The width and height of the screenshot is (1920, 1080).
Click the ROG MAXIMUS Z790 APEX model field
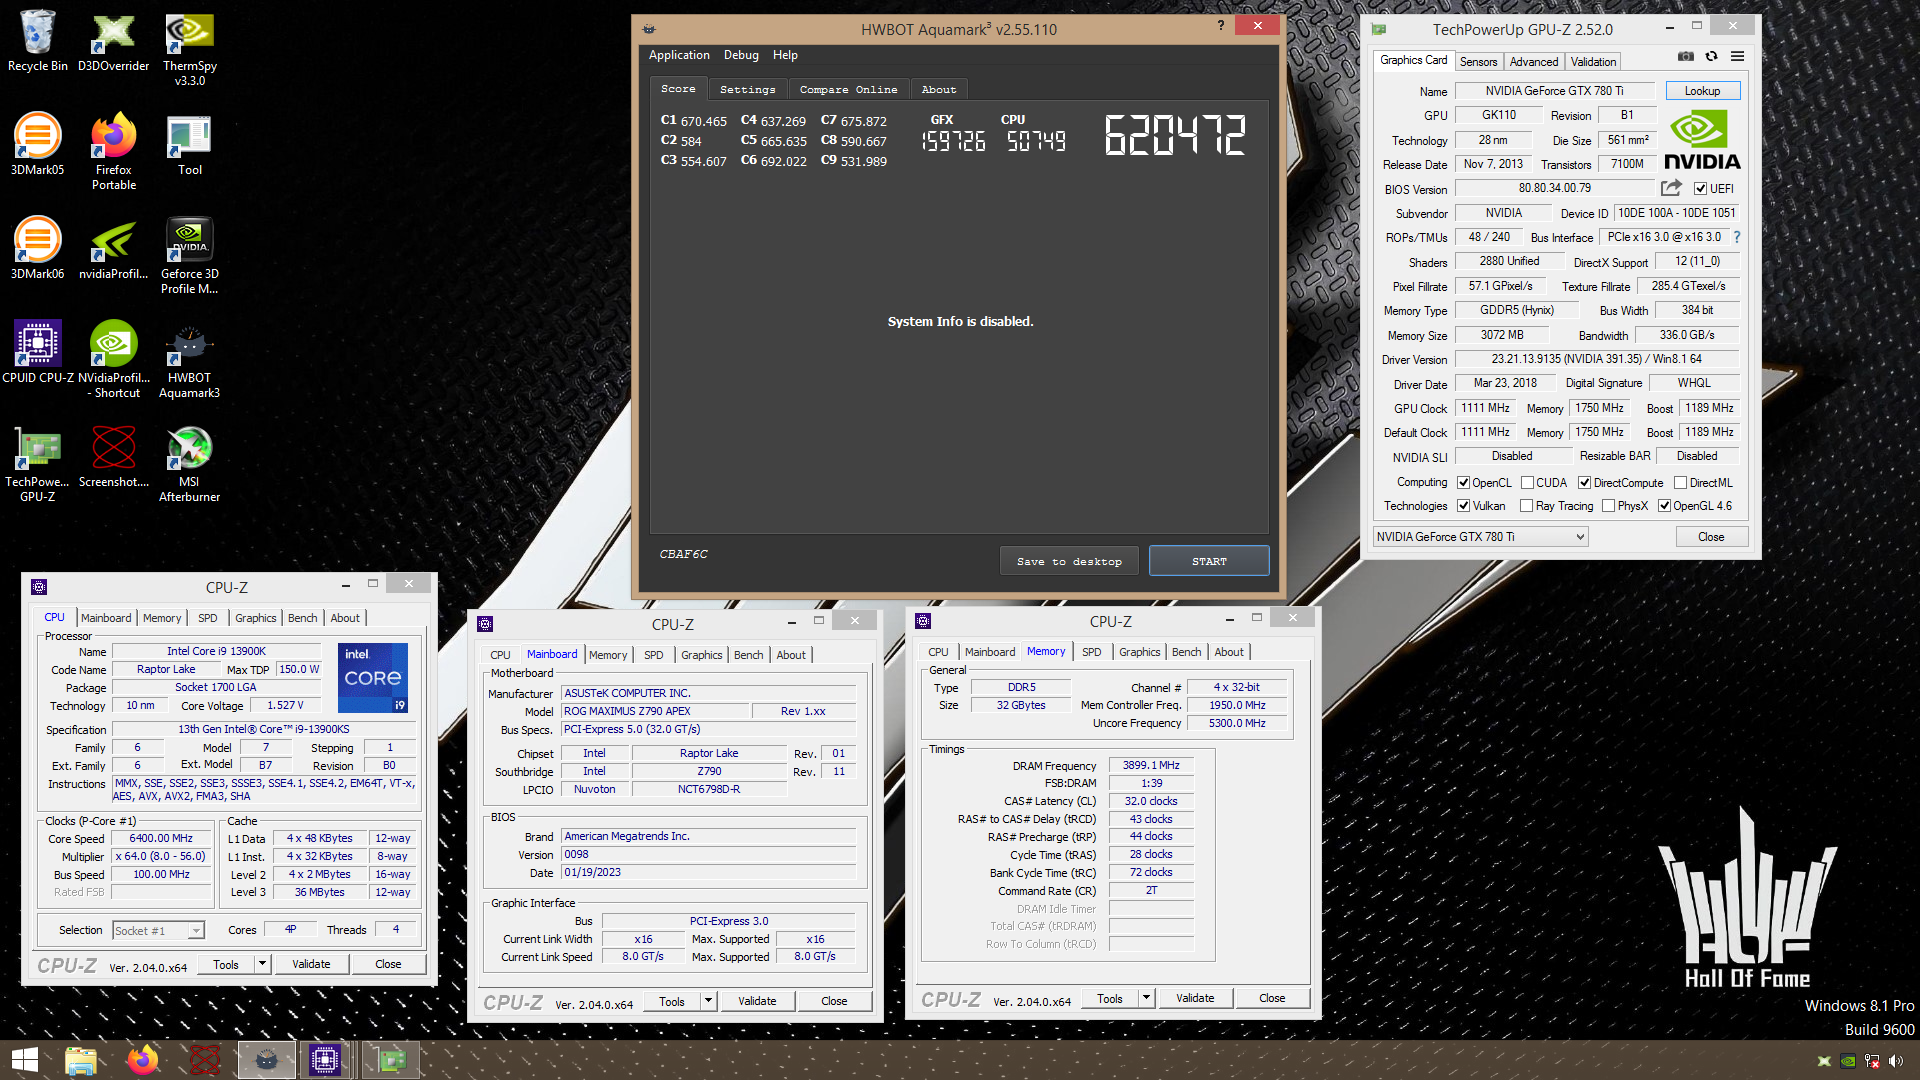(655, 711)
